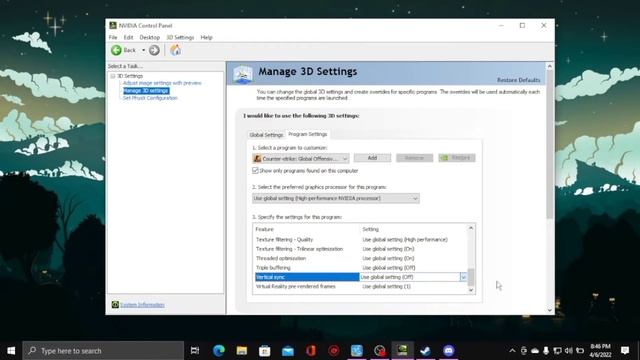The width and height of the screenshot is (640, 360).
Task: Select Texture filtering - Trilinear optimization row
Action: (361, 249)
